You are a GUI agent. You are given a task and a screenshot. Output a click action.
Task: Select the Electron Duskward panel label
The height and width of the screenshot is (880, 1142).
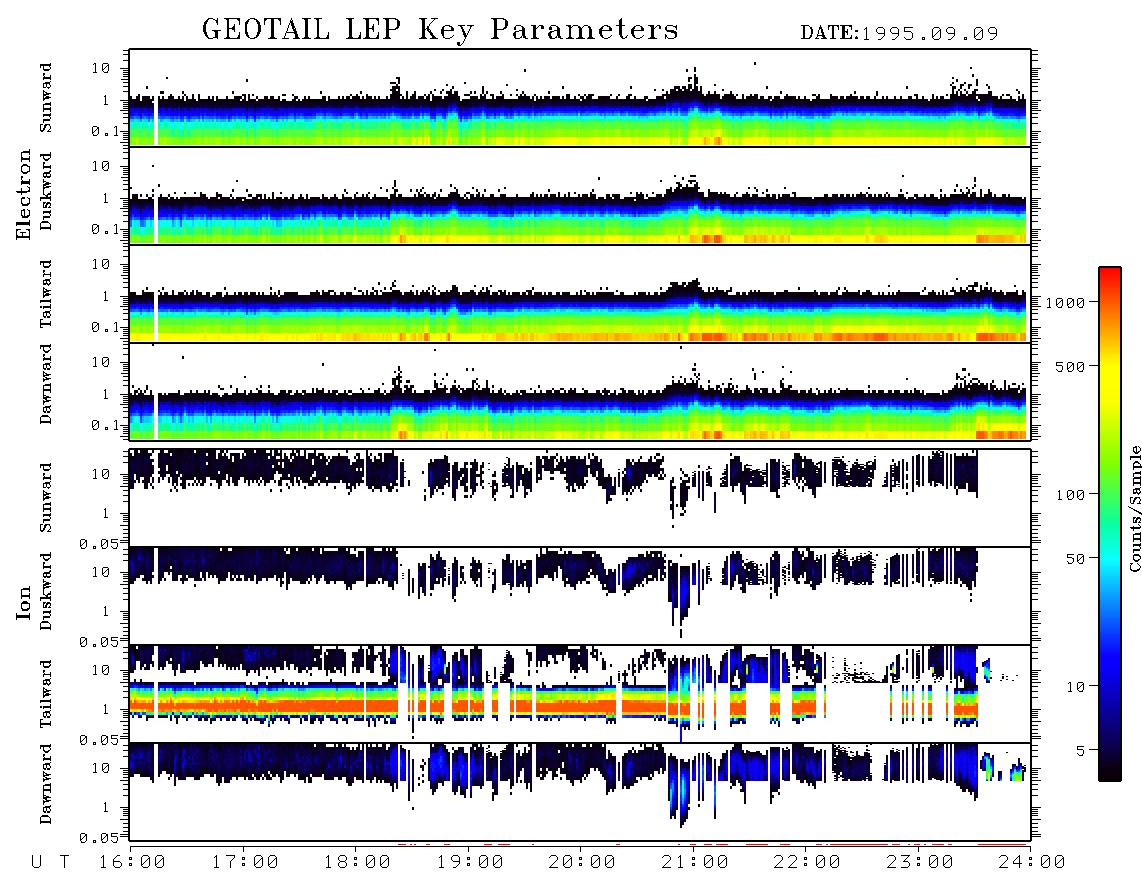click(46, 191)
